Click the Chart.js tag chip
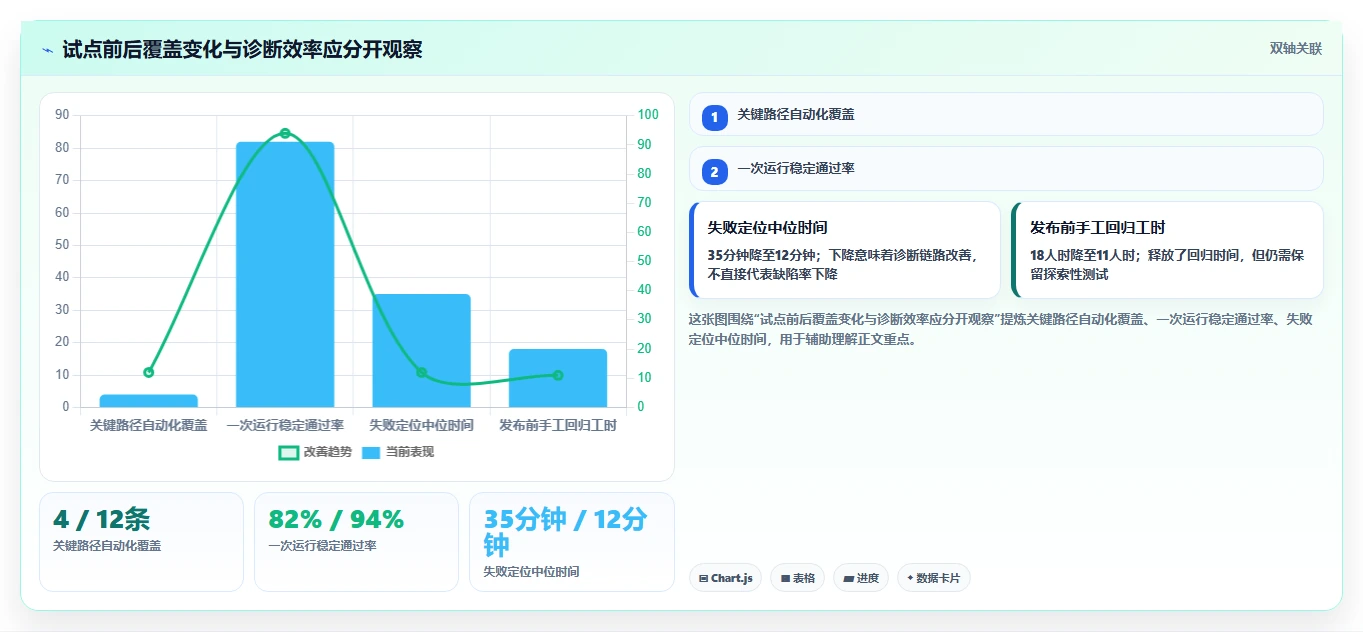This screenshot has width=1363, height=632. (x=726, y=578)
